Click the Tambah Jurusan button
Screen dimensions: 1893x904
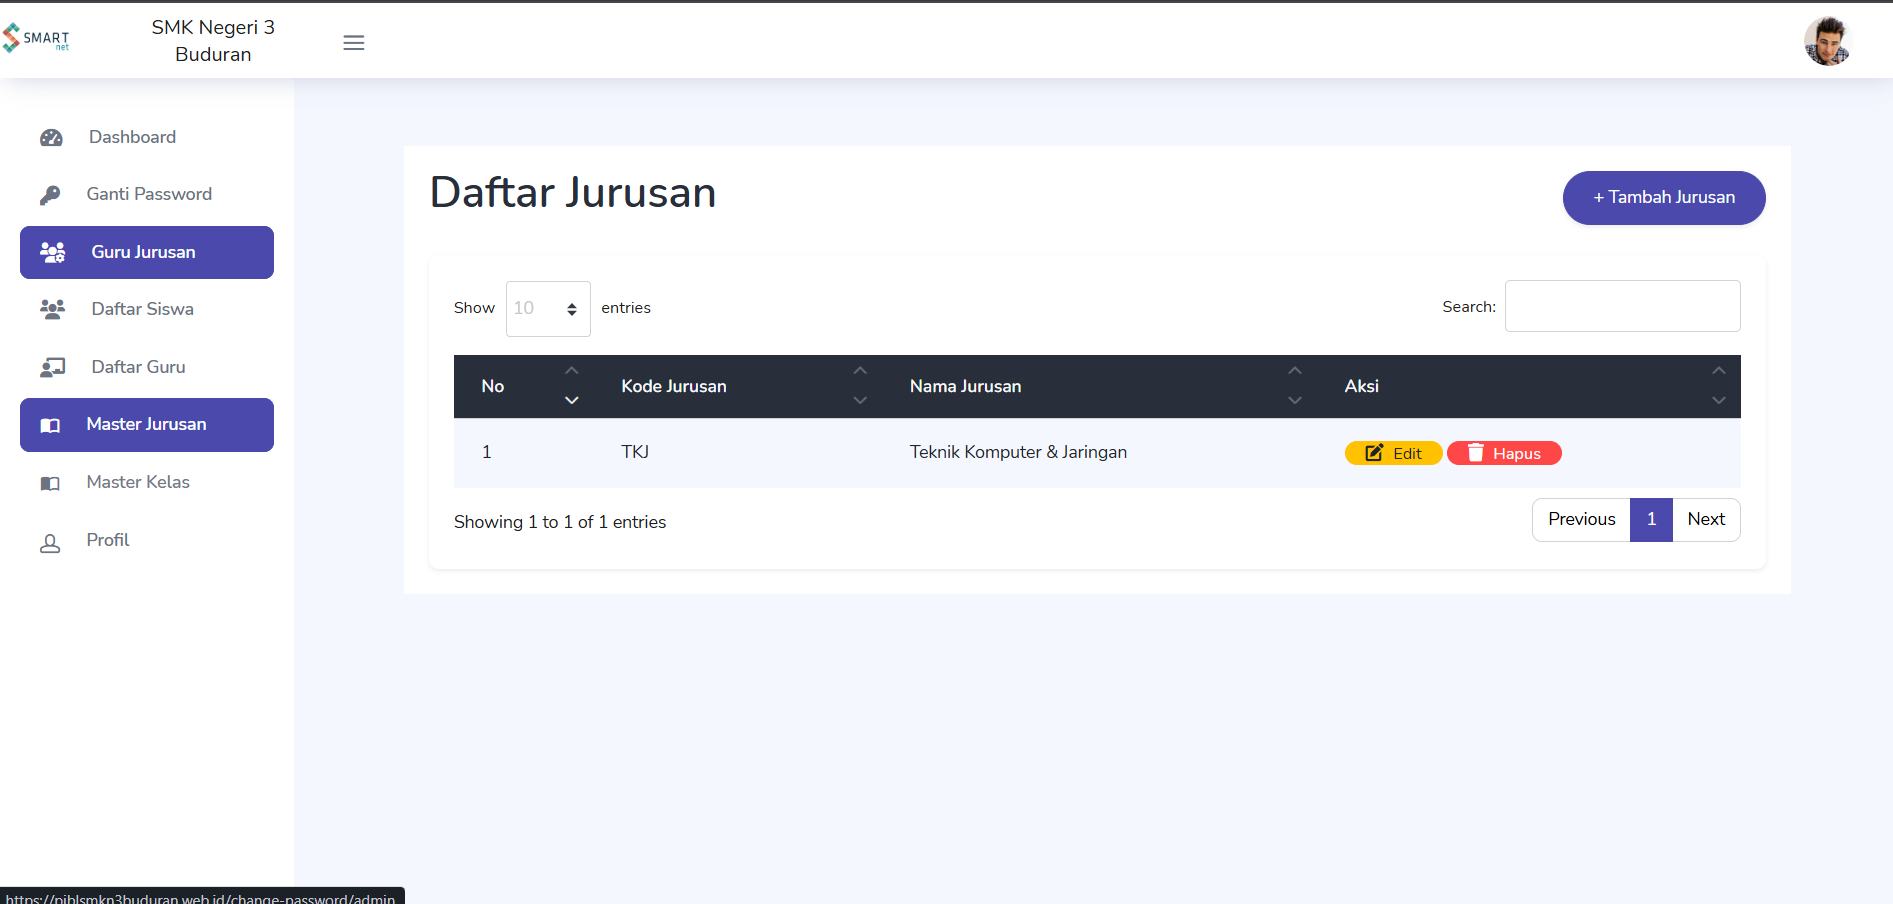[x=1663, y=198]
